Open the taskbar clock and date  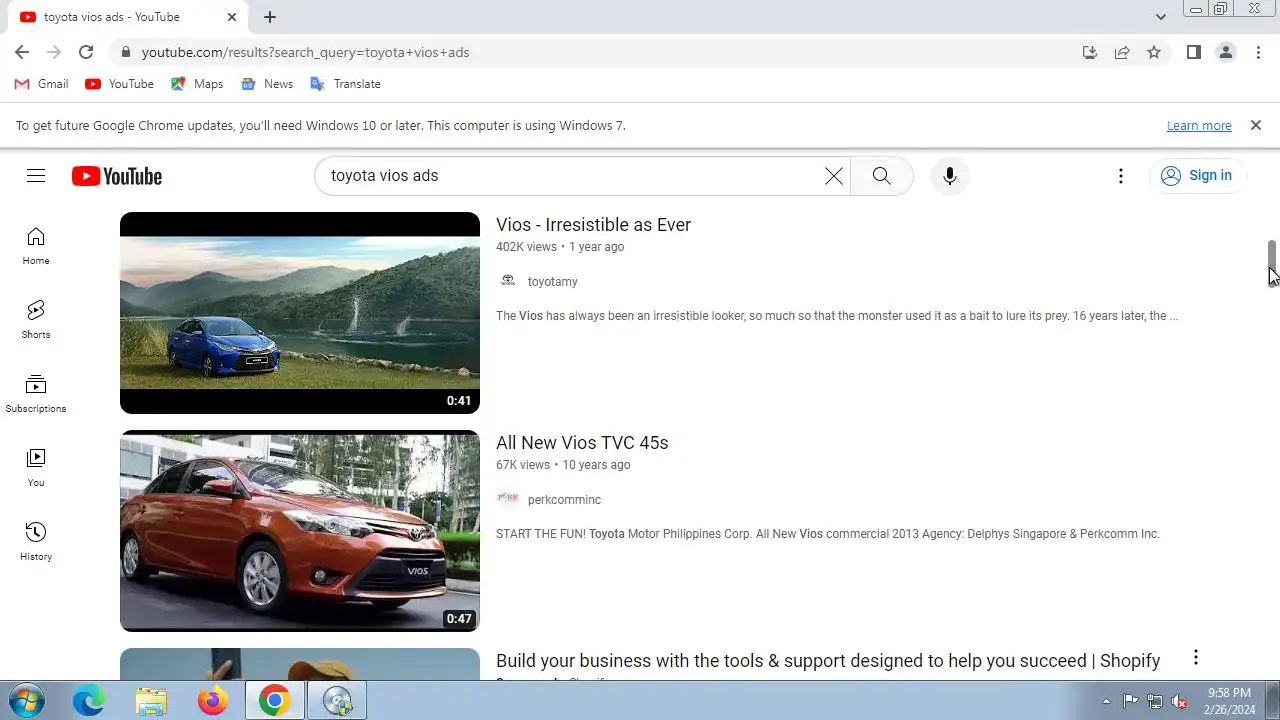point(1229,701)
